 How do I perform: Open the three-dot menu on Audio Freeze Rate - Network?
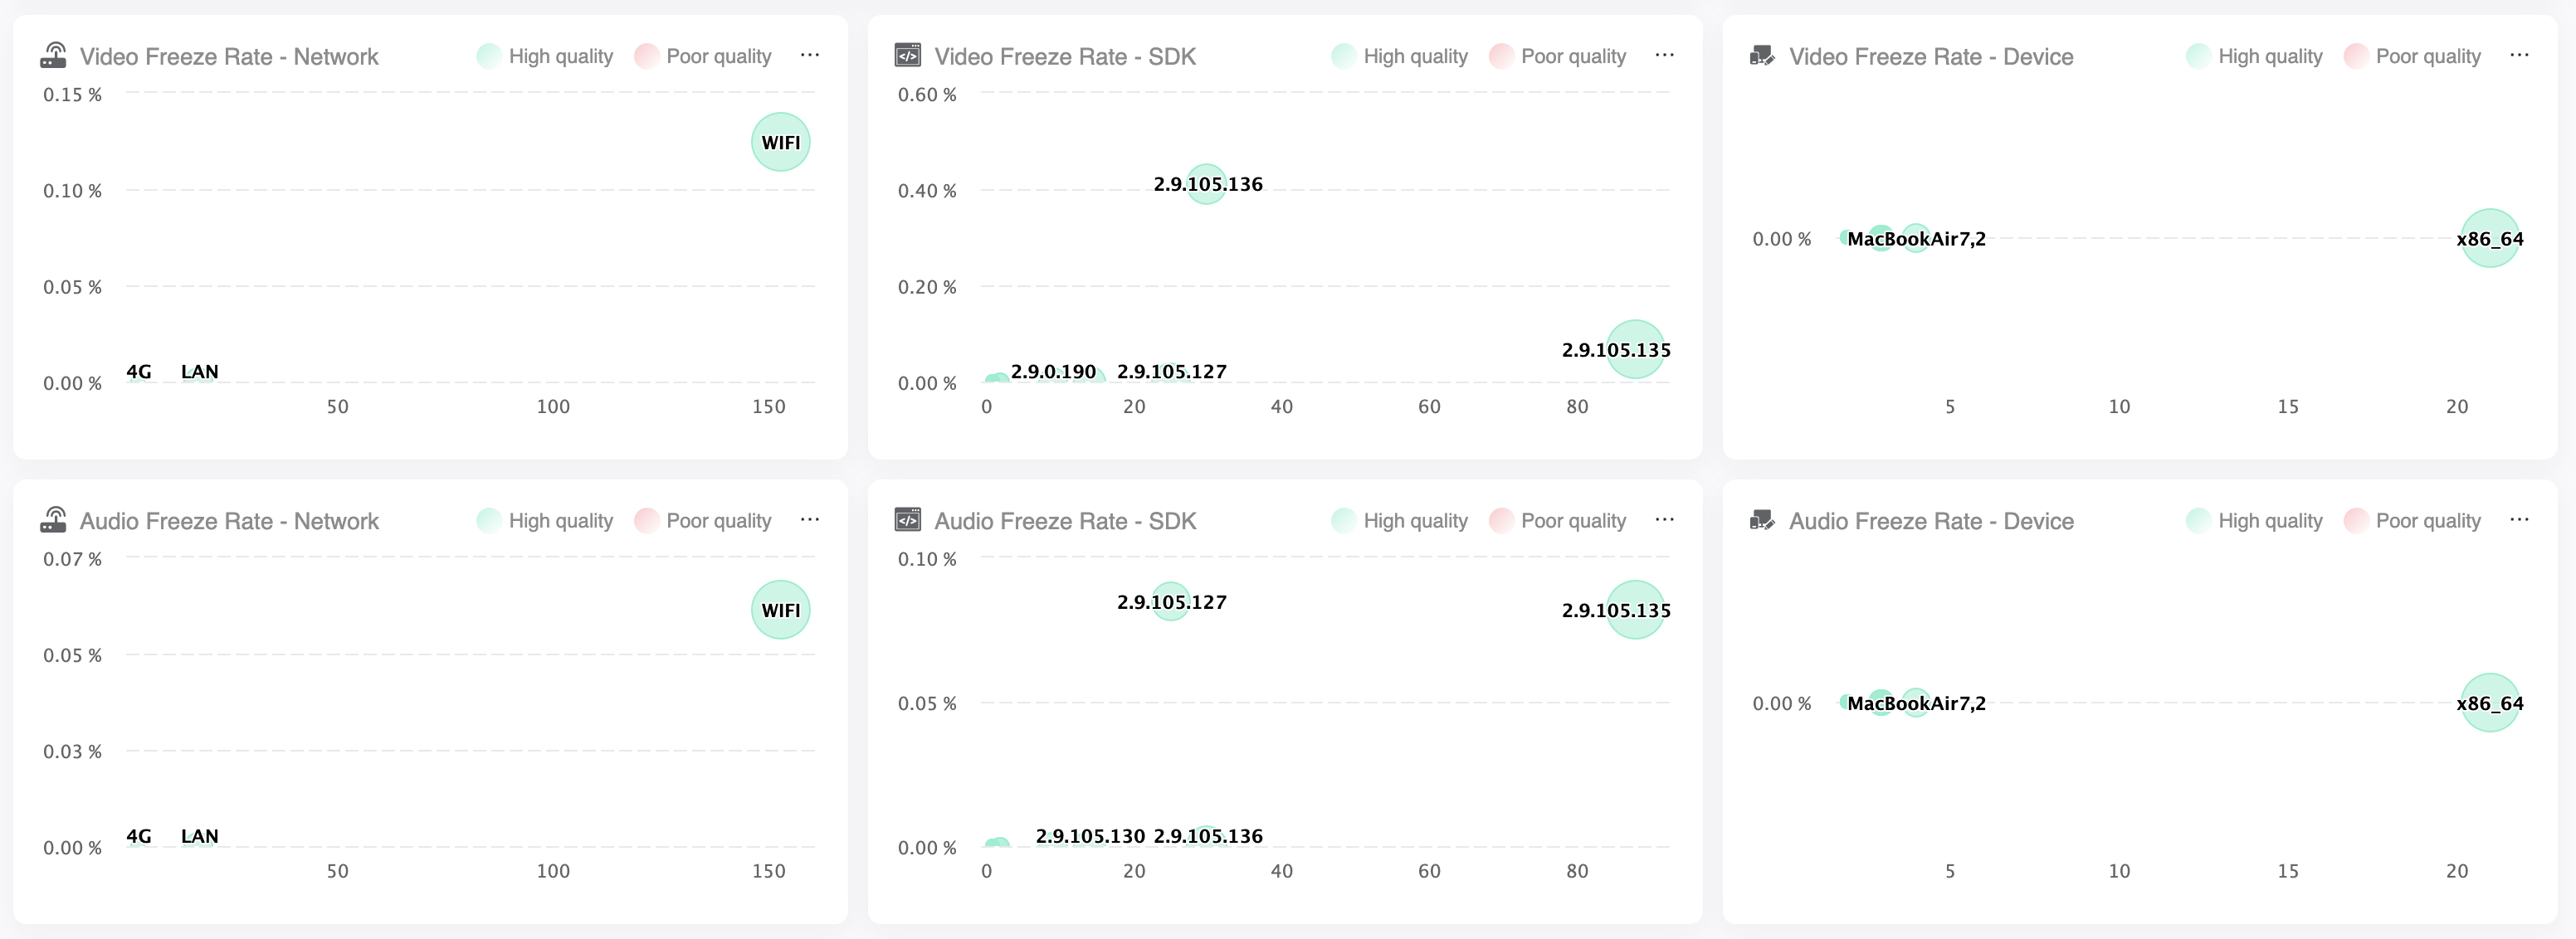pos(810,520)
